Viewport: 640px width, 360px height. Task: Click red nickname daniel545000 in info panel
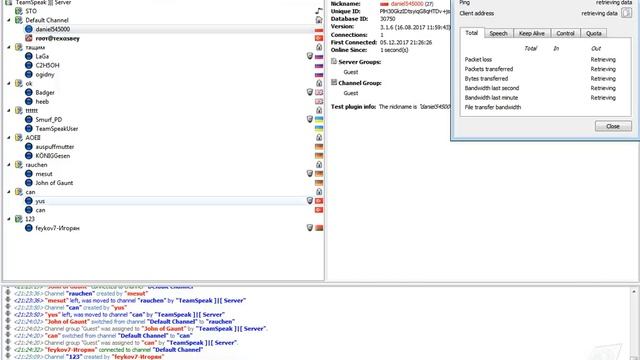pyautogui.click(x=407, y=4)
